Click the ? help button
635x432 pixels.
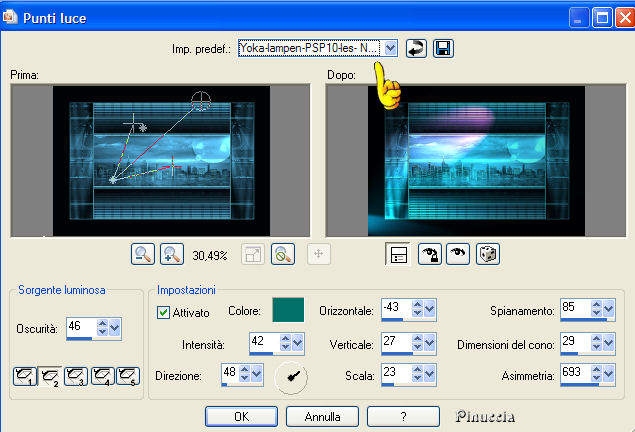coord(403,417)
